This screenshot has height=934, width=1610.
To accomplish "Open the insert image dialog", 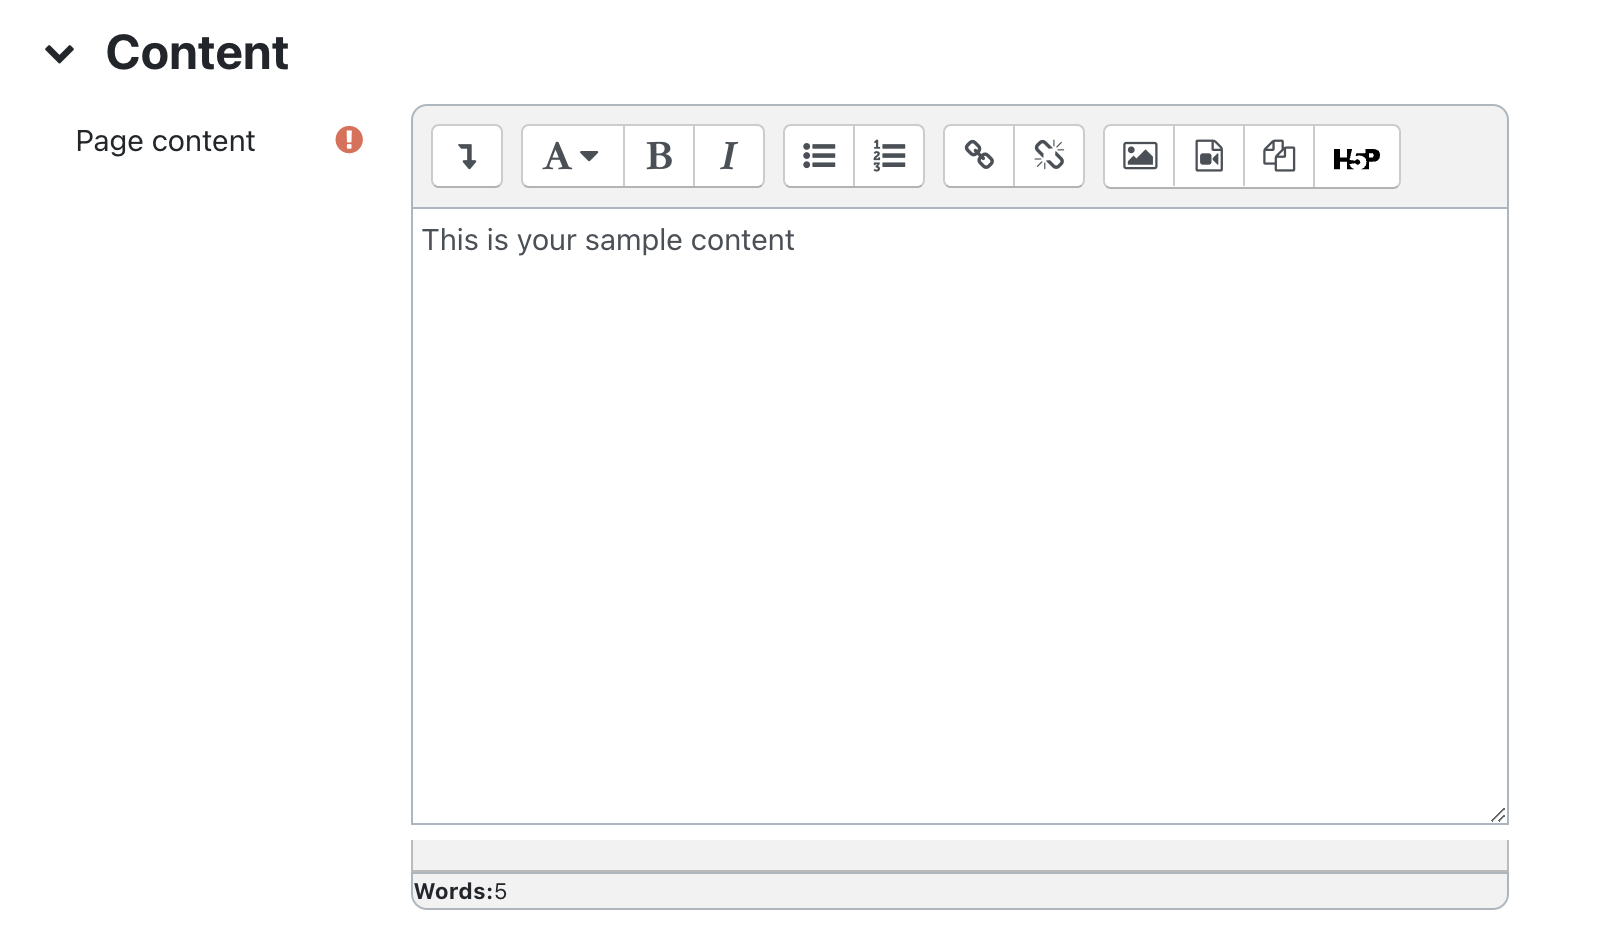I will coord(1139,156).
